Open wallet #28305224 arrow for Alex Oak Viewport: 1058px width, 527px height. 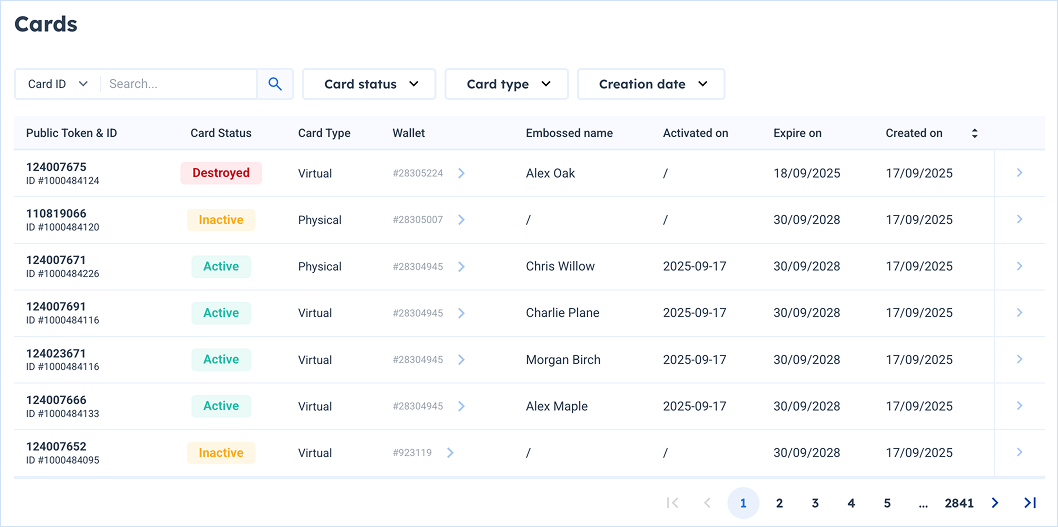461,173
